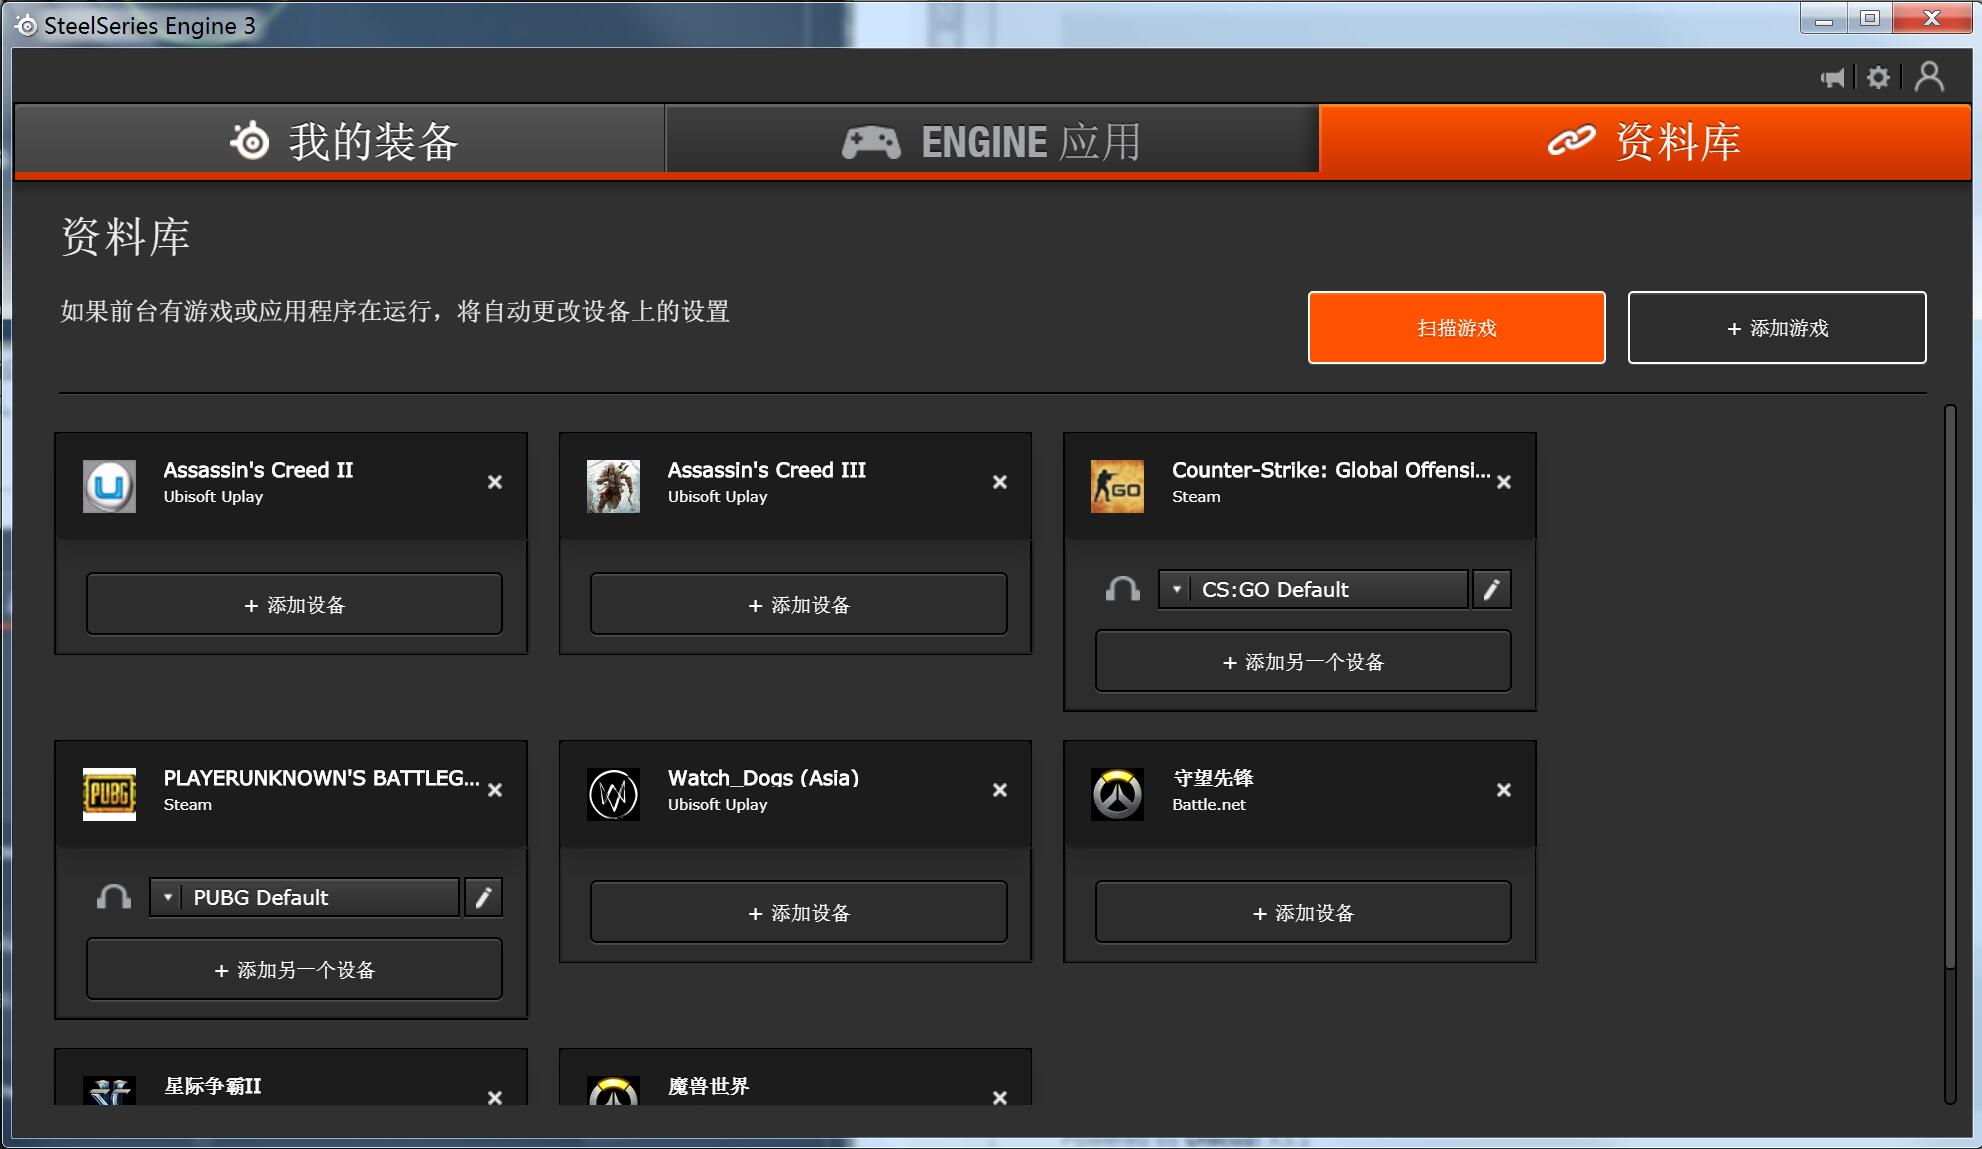Add device to Assassin's Creed II
The image size is (1982, 1149).
[x=294, y=604]
